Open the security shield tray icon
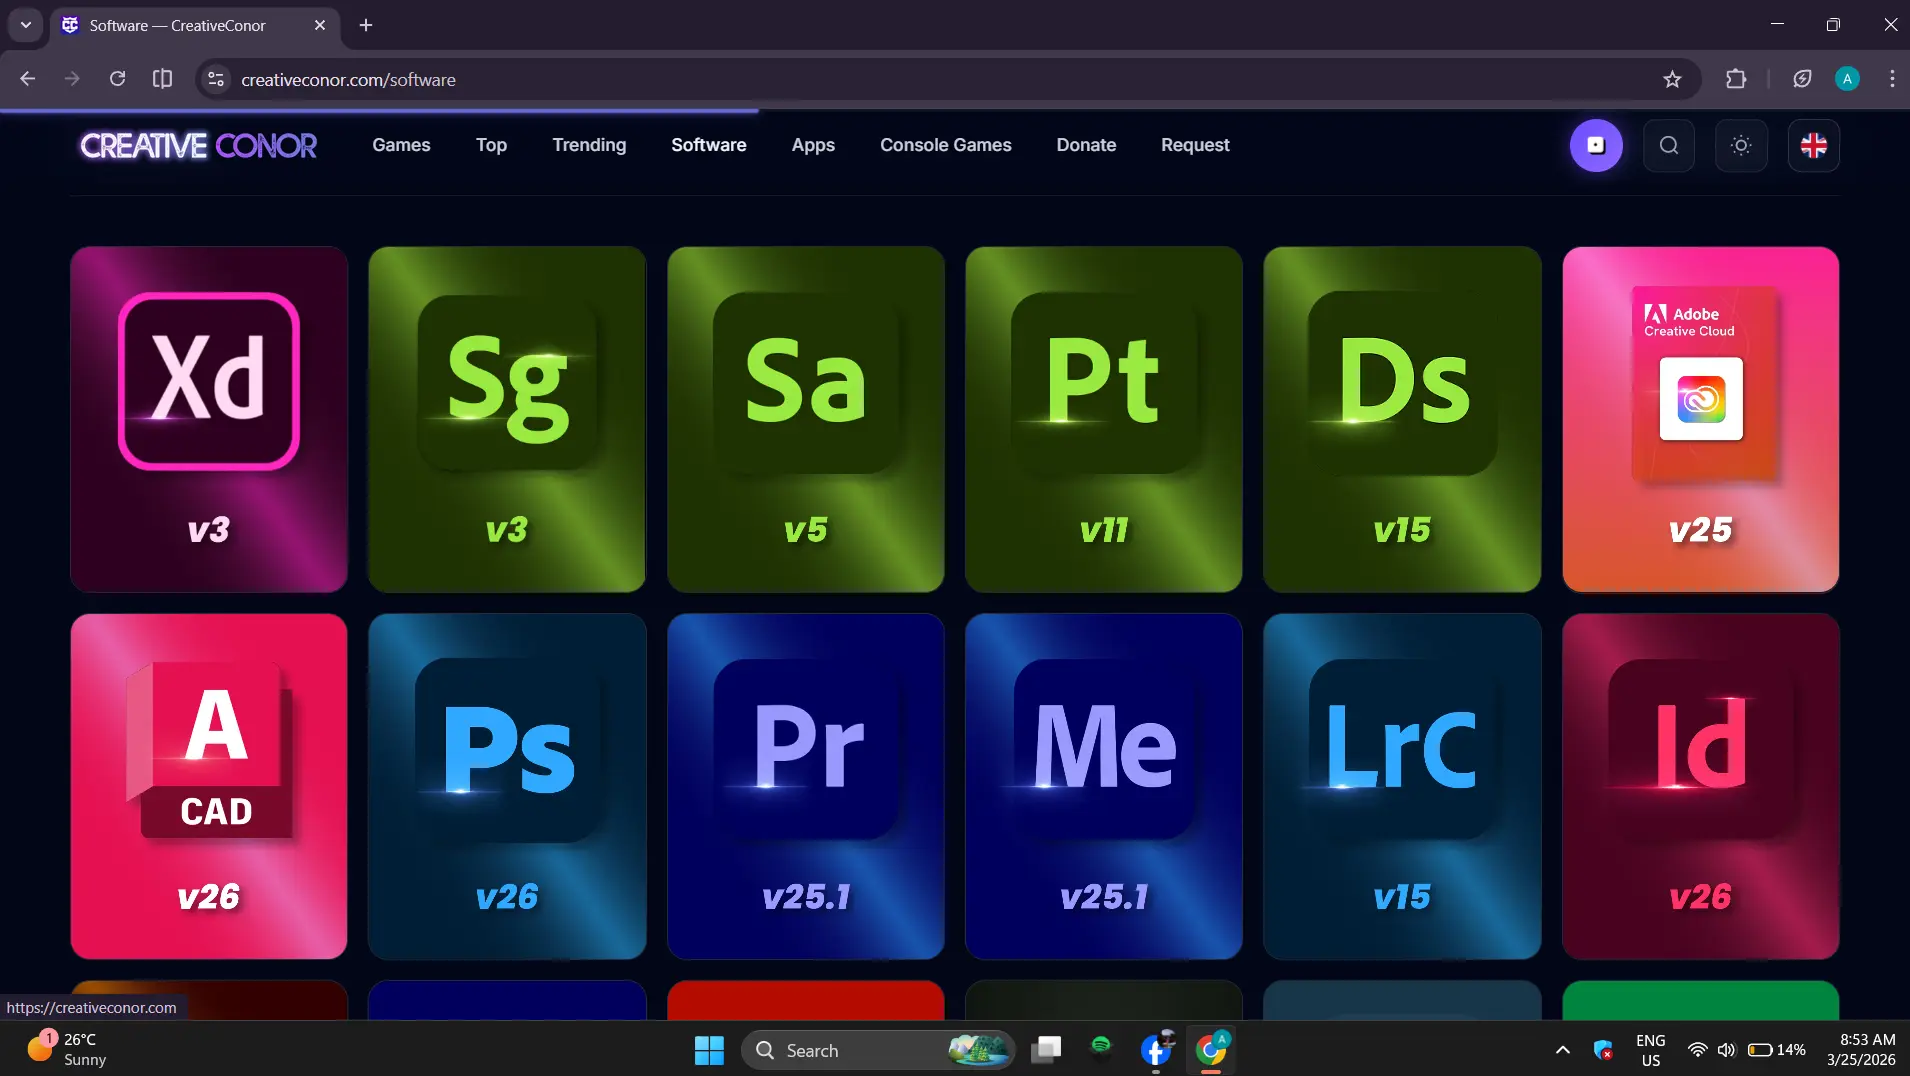This screenshot has height=1076, width=1910. [x=1603, y=1050]
